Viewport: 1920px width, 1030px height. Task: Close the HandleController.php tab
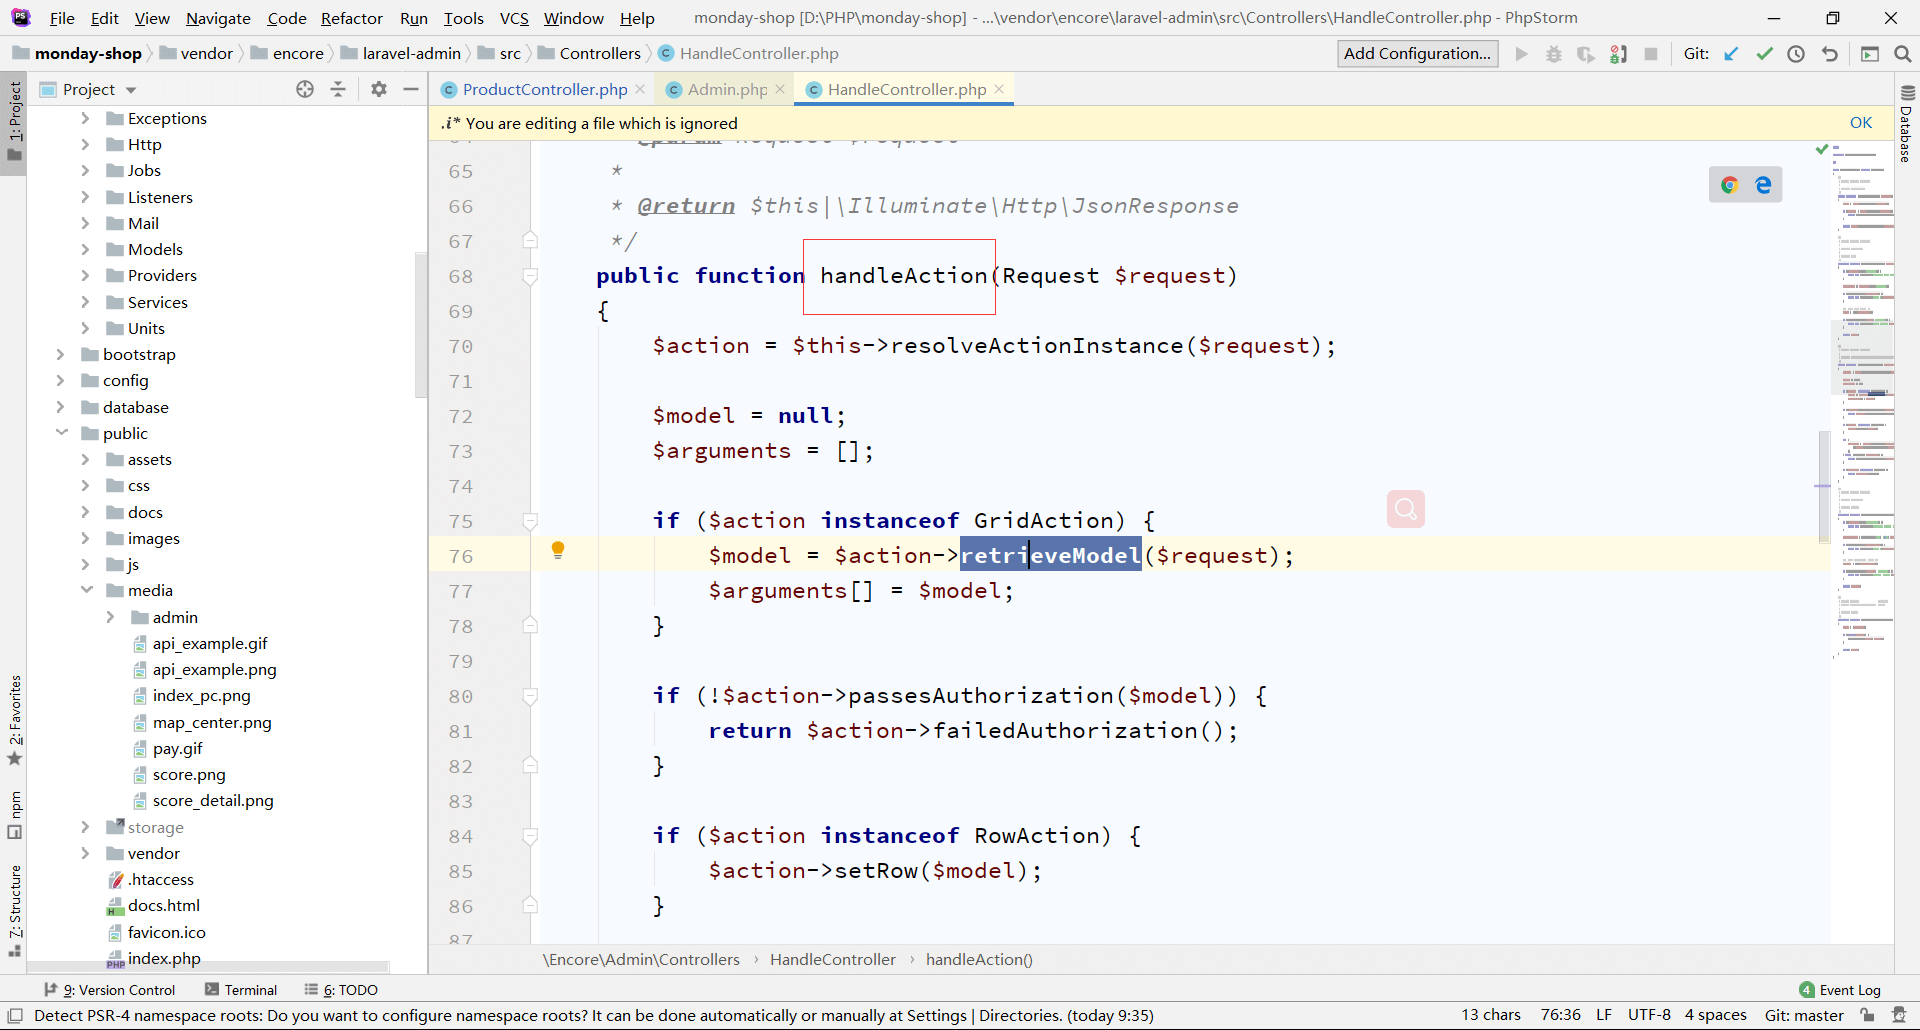[x=998, y=89]
